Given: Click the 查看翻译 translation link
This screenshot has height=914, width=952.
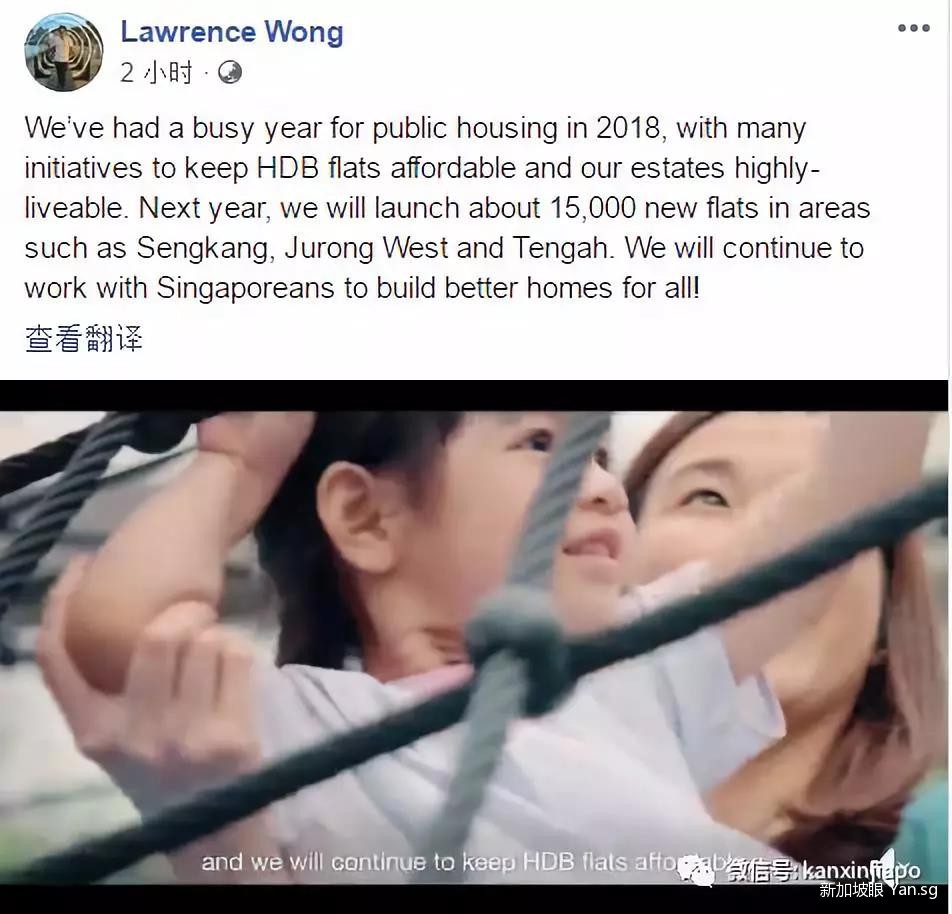Looking at the screenshot, I should pos(84,338).
